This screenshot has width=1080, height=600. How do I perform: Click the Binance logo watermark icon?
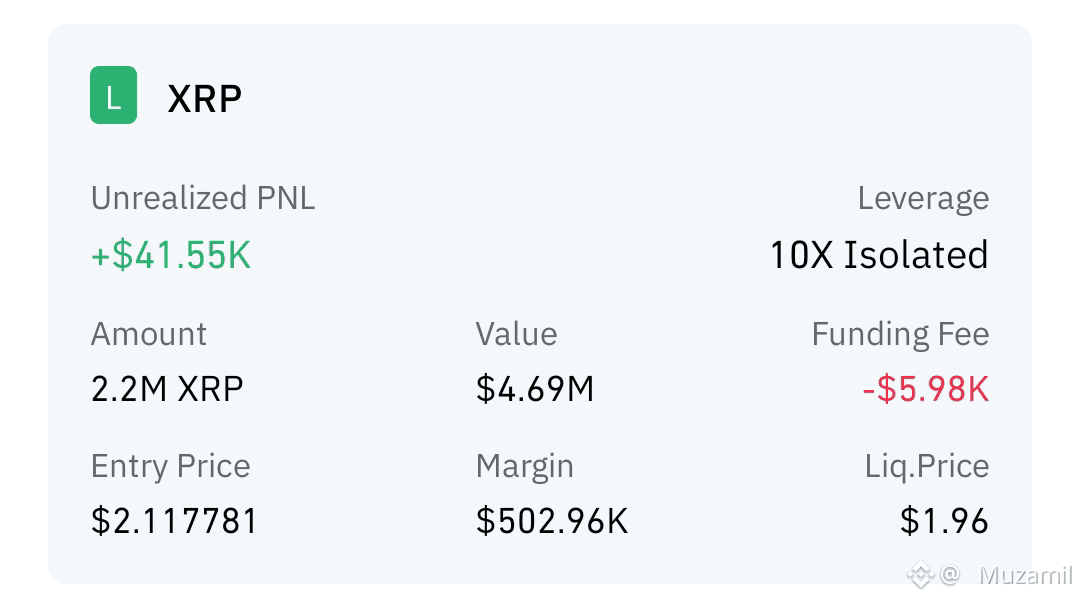coord(920,574)
